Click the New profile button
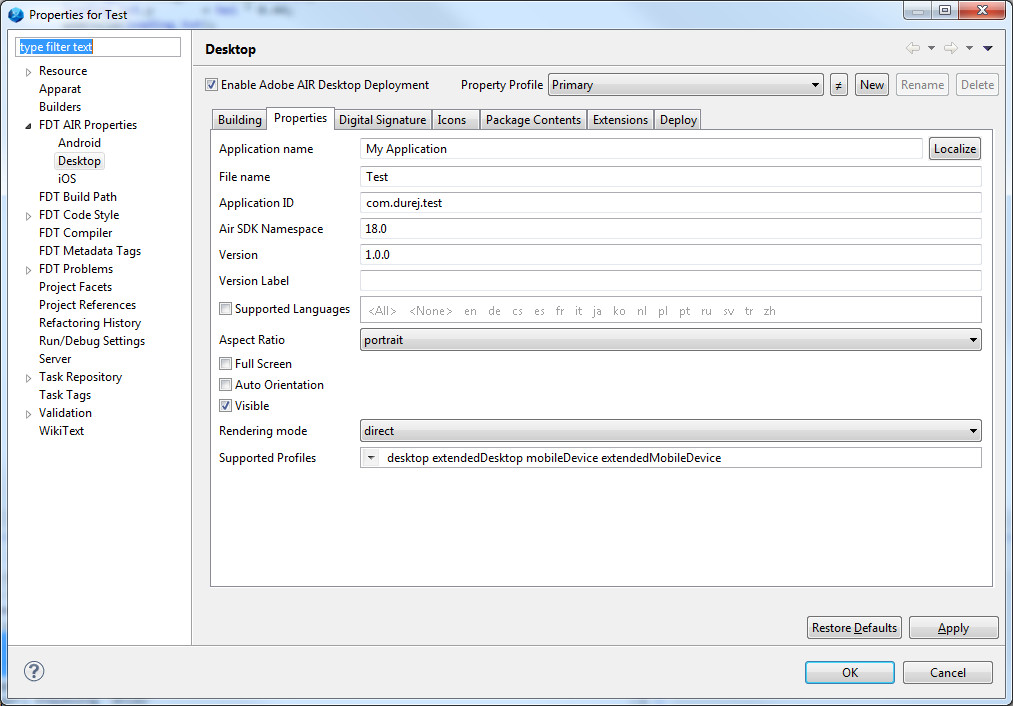The width and height of the screenshot is (1013, 706). (872, 85)
